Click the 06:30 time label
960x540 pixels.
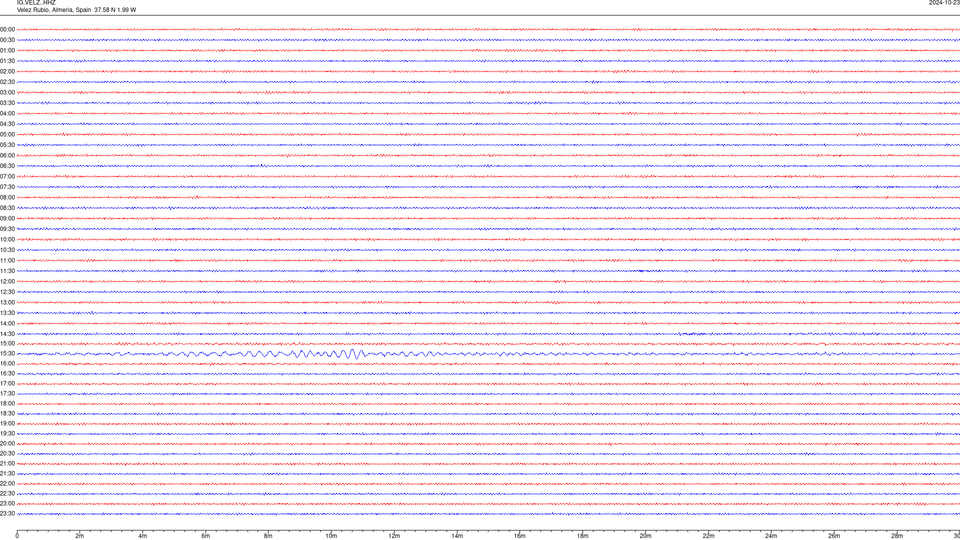click(7, 166)
